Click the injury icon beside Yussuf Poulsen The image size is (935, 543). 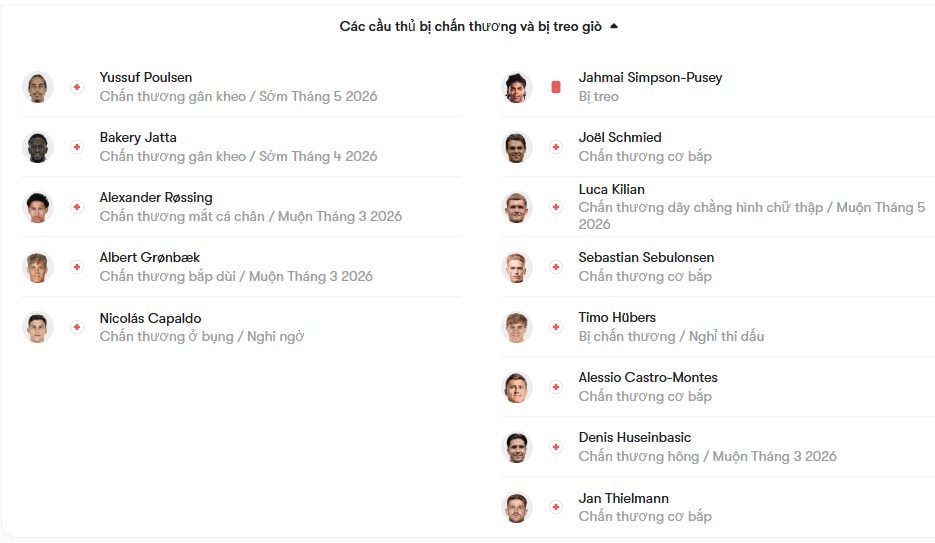coord(77,87)
